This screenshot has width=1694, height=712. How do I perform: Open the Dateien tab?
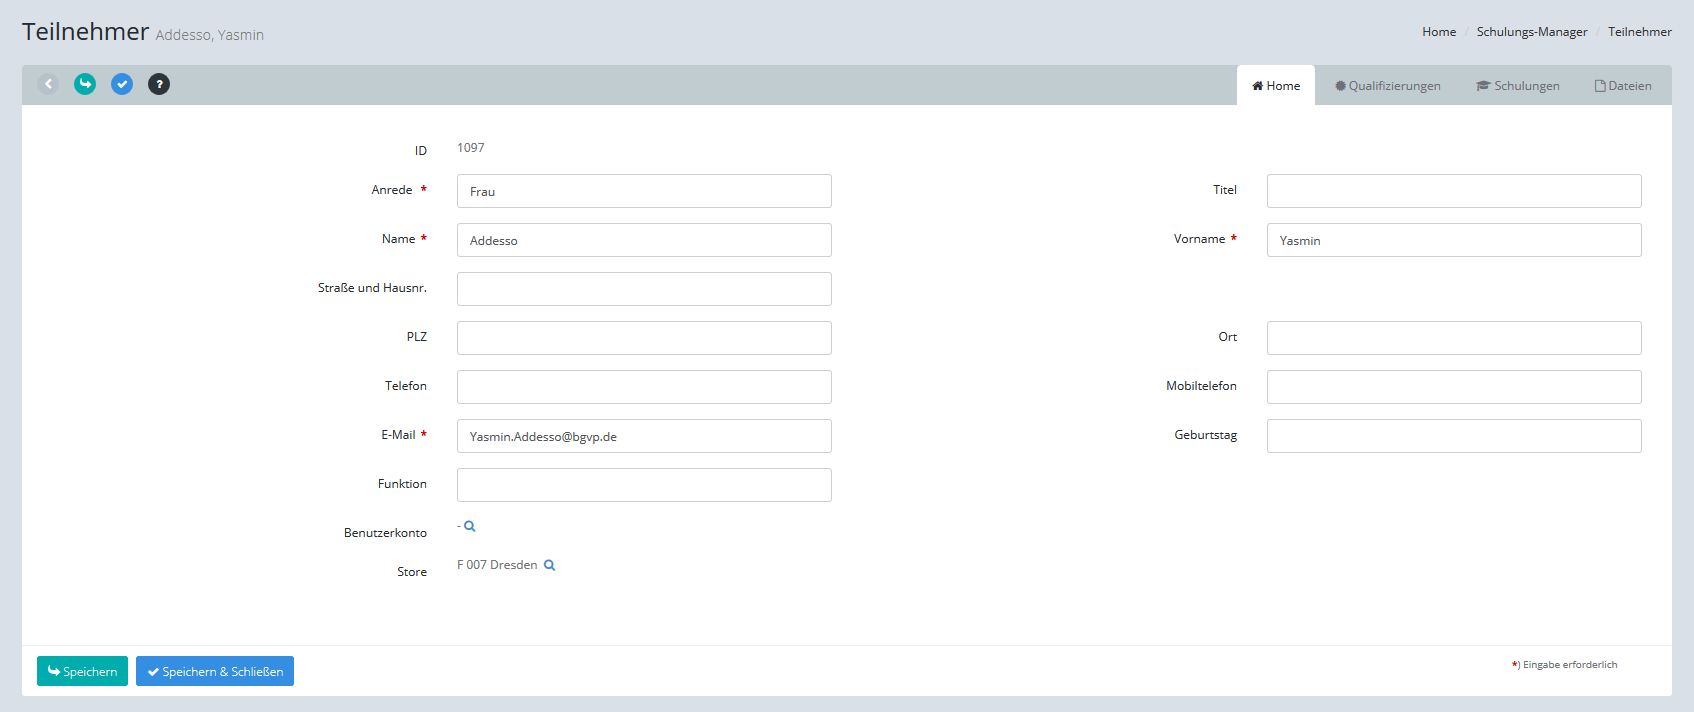coord(1623,86)
